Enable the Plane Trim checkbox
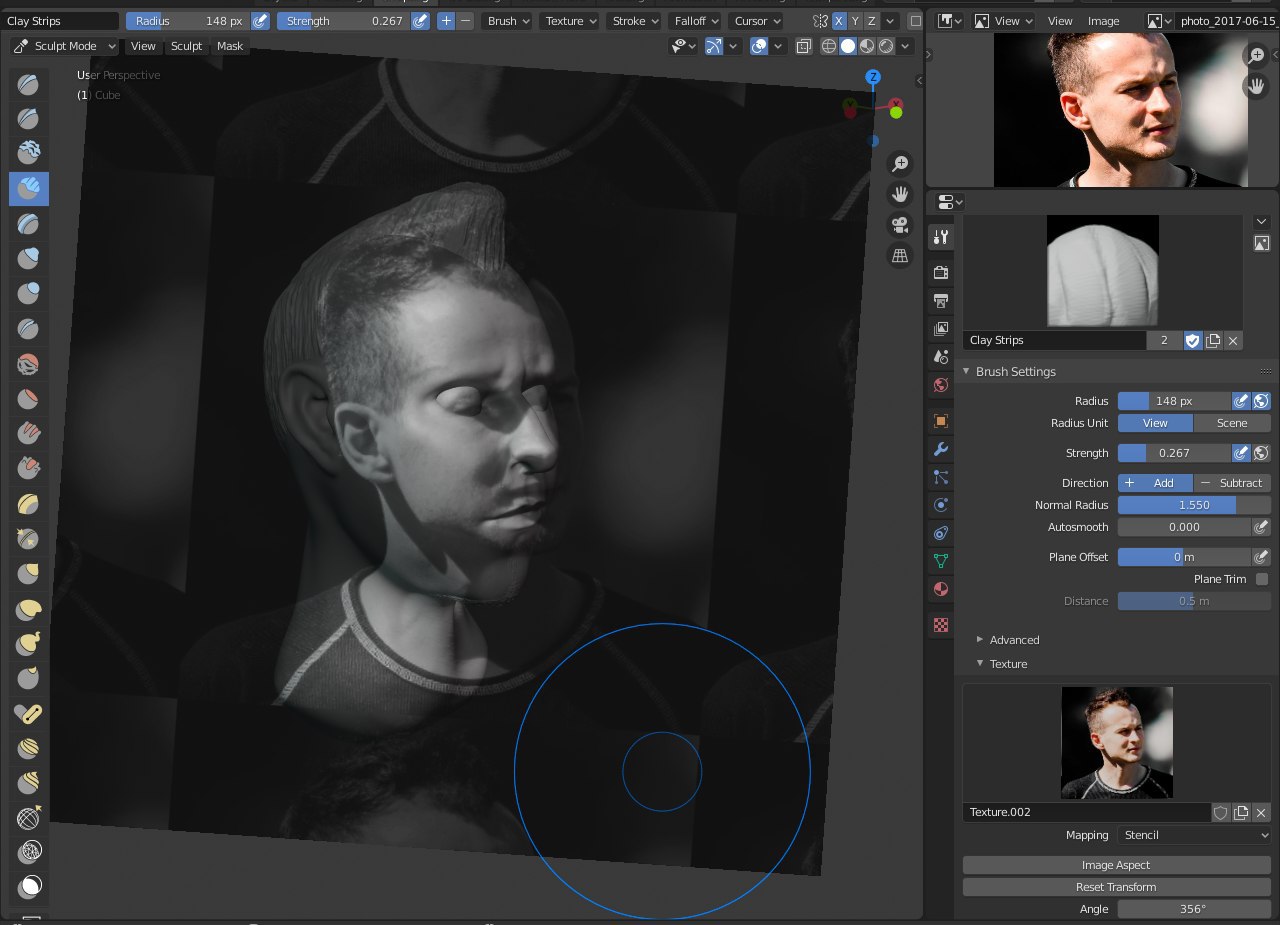This screenshot has width=1280, height=925. click(x=1261, y=579)
